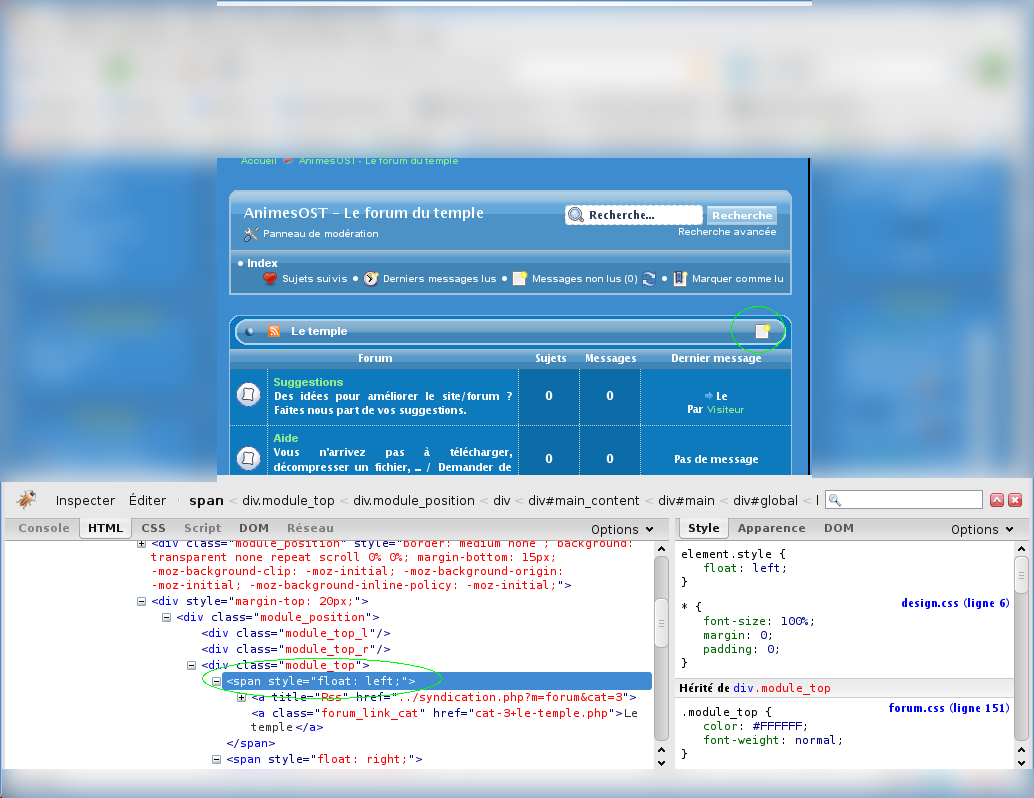Expand the Rss anchor node in HTML tree
Image resolution: width=1034 pixels, height=798 pixels.
tap(242, 697)
